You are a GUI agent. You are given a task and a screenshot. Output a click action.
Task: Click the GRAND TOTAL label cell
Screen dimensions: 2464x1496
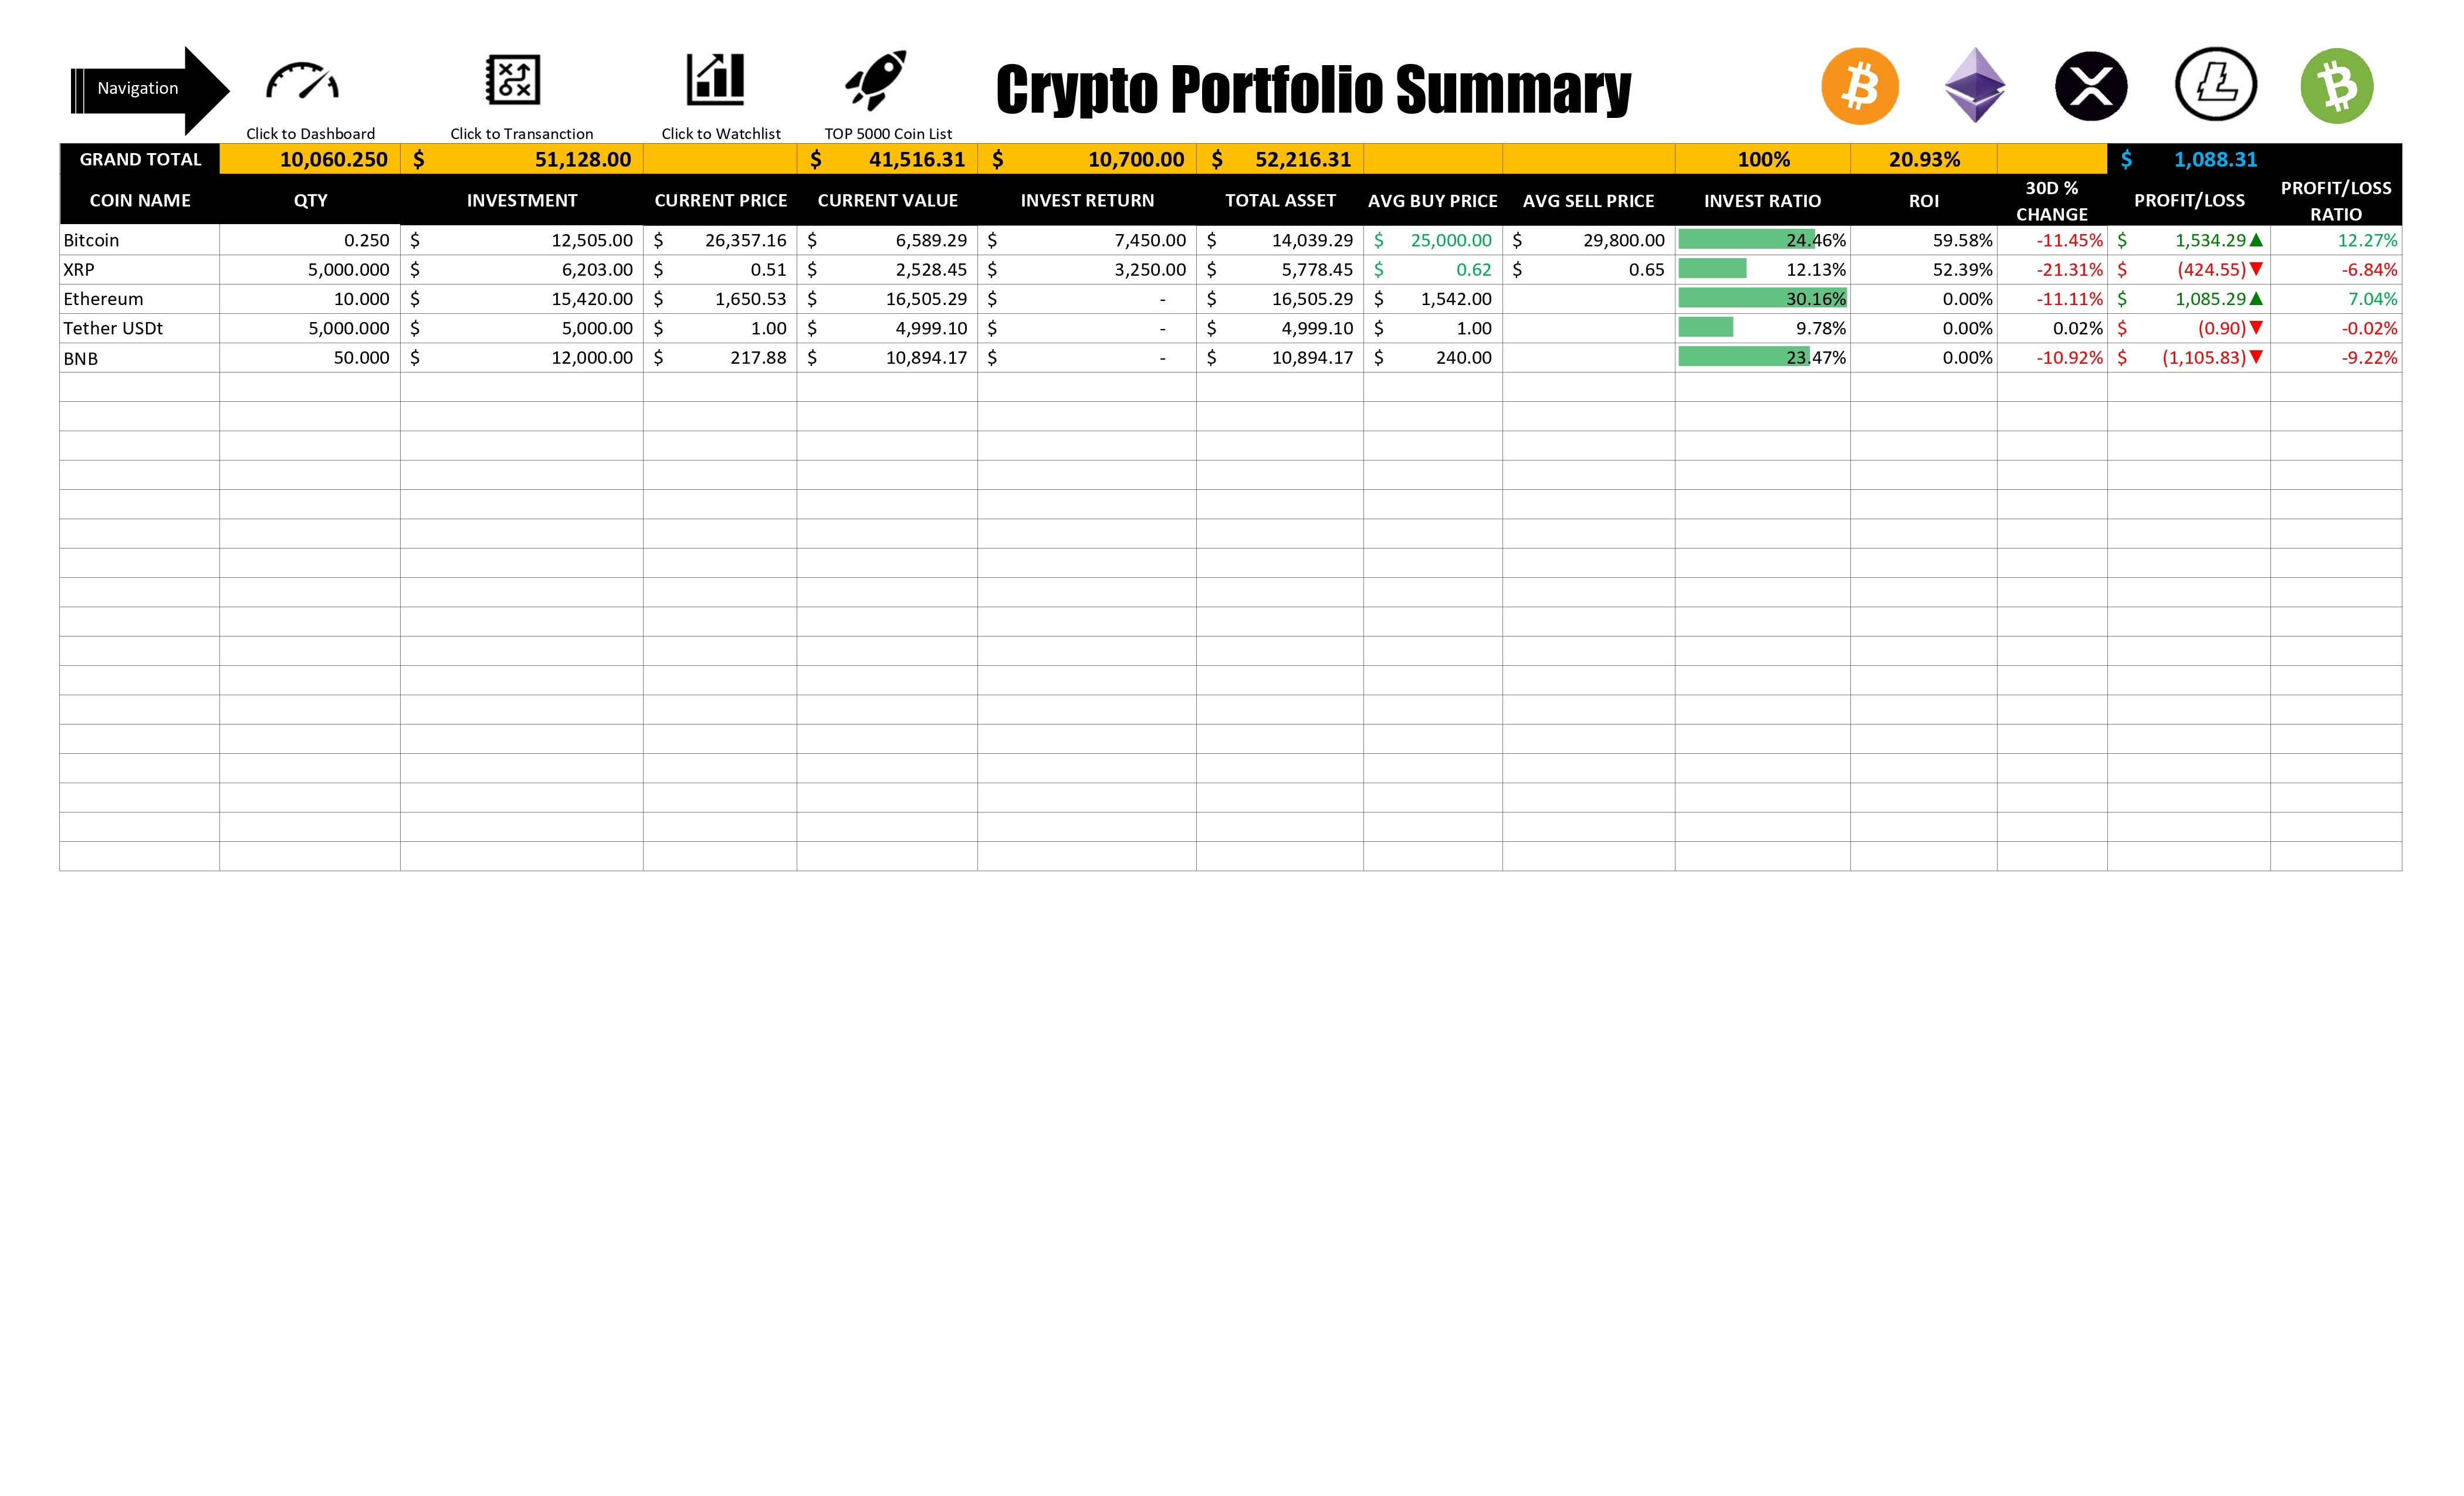pos(140,159)
